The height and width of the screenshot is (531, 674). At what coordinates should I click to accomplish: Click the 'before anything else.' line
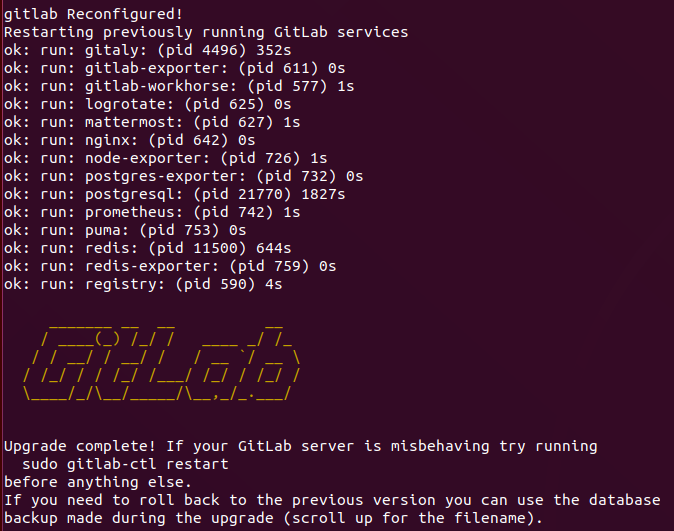point(98,482)
